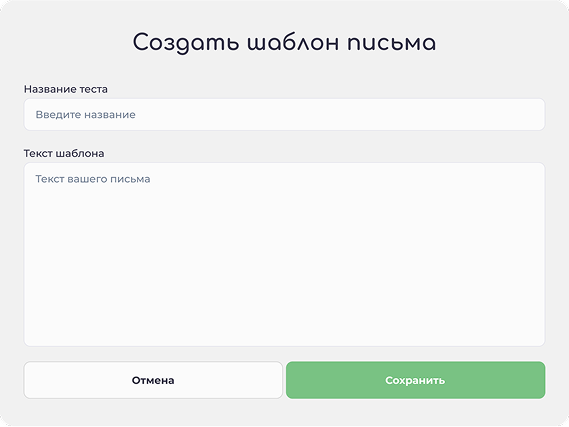Focus the 'Текст вашего письма' text area
Screen dimensions: 569x427
pyautogui.click(x=284, y=254)
